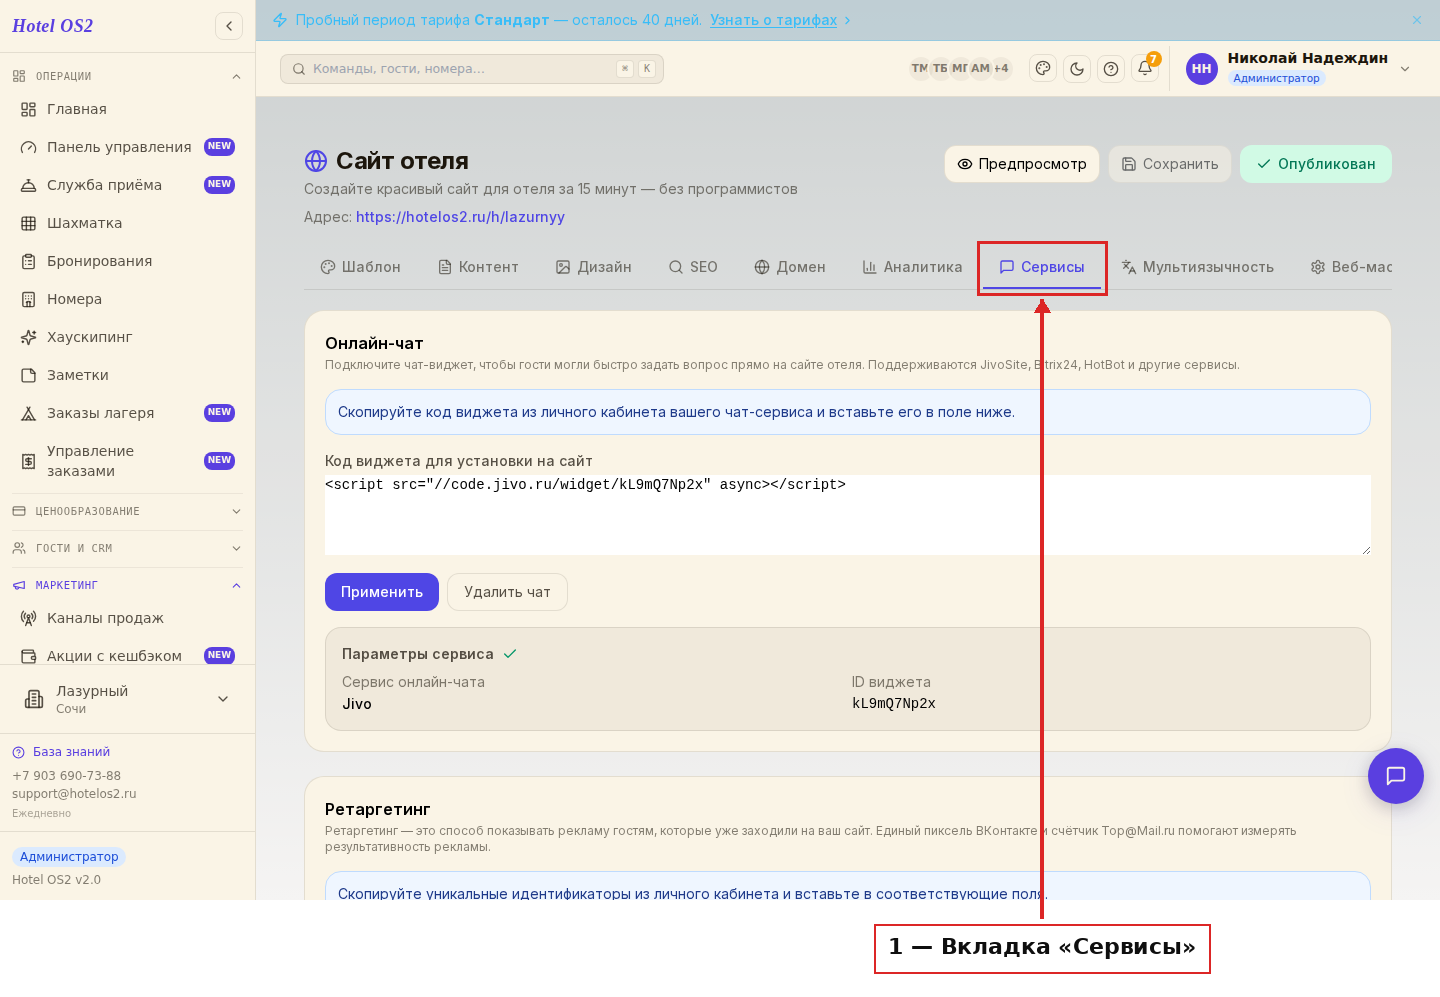Open Акции с кешбэком in sidebar
Viewport: 1440px width, 997px height.
(127, 656)
